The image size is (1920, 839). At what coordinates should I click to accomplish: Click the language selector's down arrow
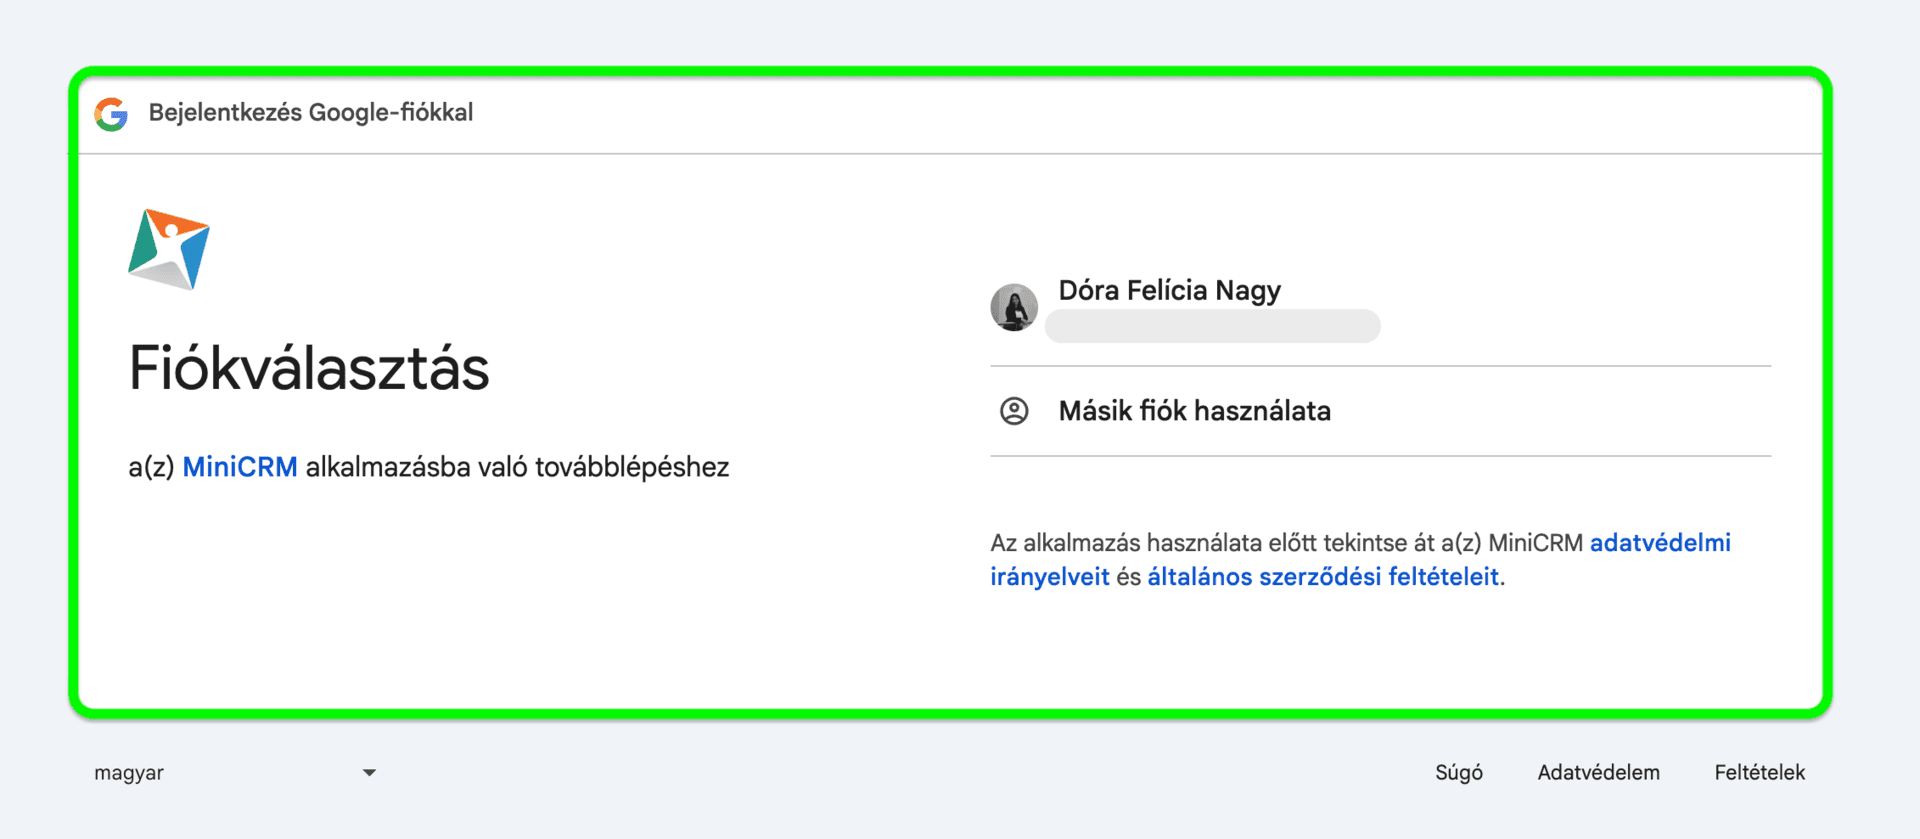tap(369, 772)
